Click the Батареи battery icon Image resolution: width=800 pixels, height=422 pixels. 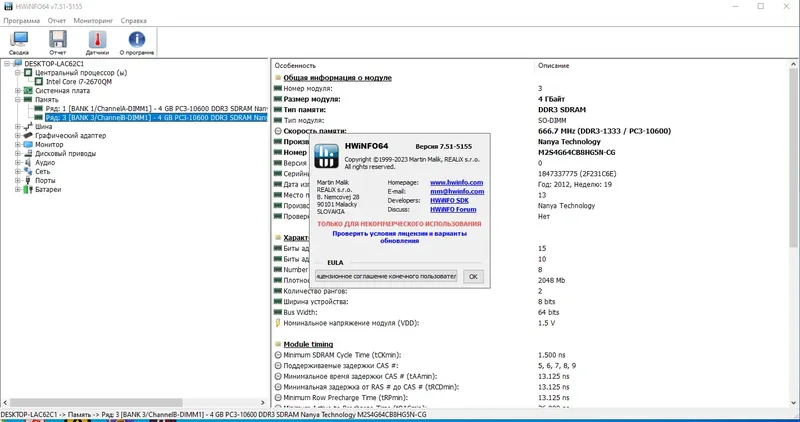[x=28, y=189]
